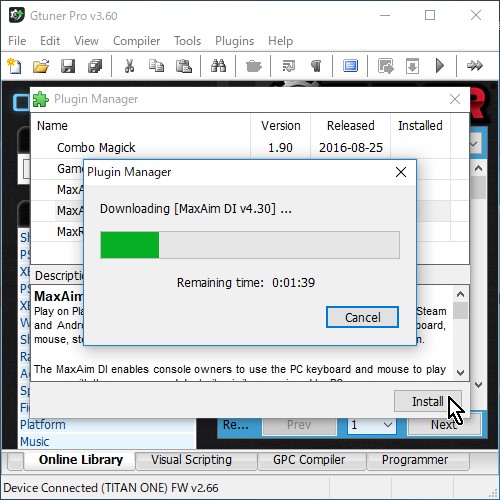The width and height of the screenshot is (500, 500).
Task: Click the 2016-08-25 release date cell
Action: click(351, 148)
